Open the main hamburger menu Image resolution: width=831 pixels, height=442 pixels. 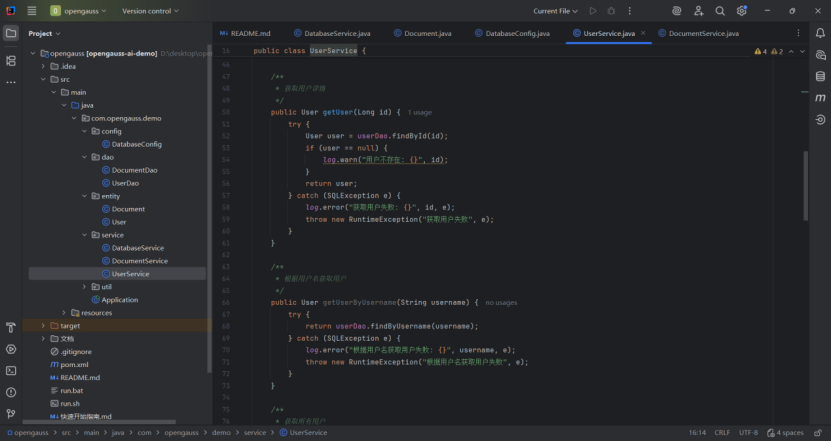point(32,11)
